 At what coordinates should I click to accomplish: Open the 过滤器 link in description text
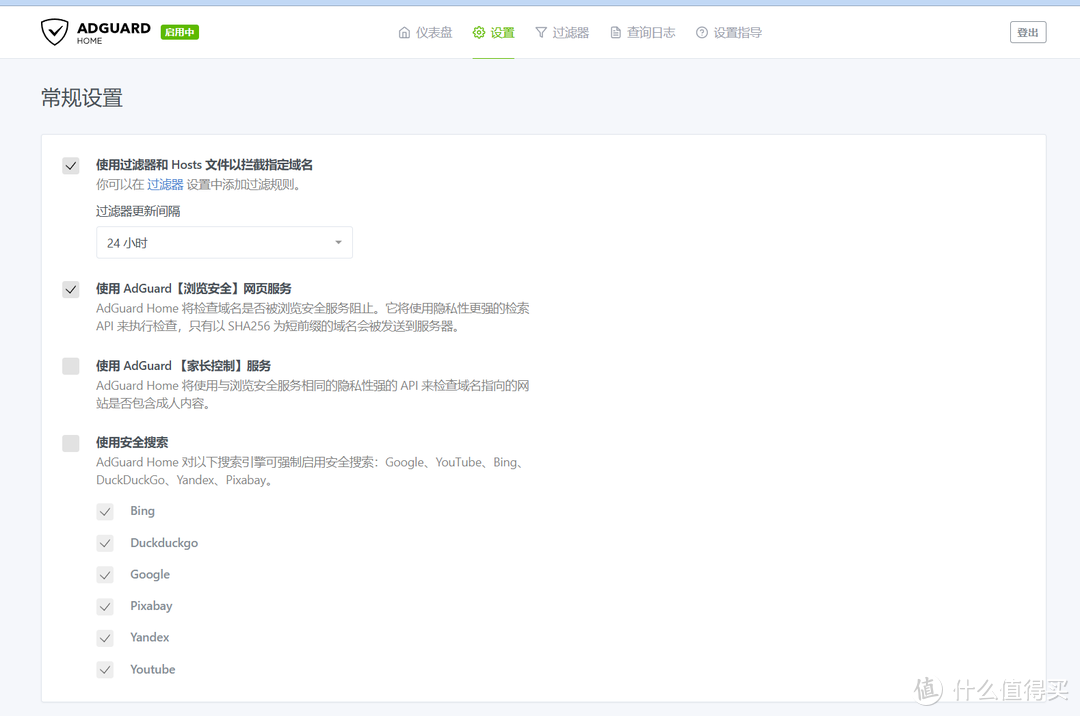tap(165, 184)
